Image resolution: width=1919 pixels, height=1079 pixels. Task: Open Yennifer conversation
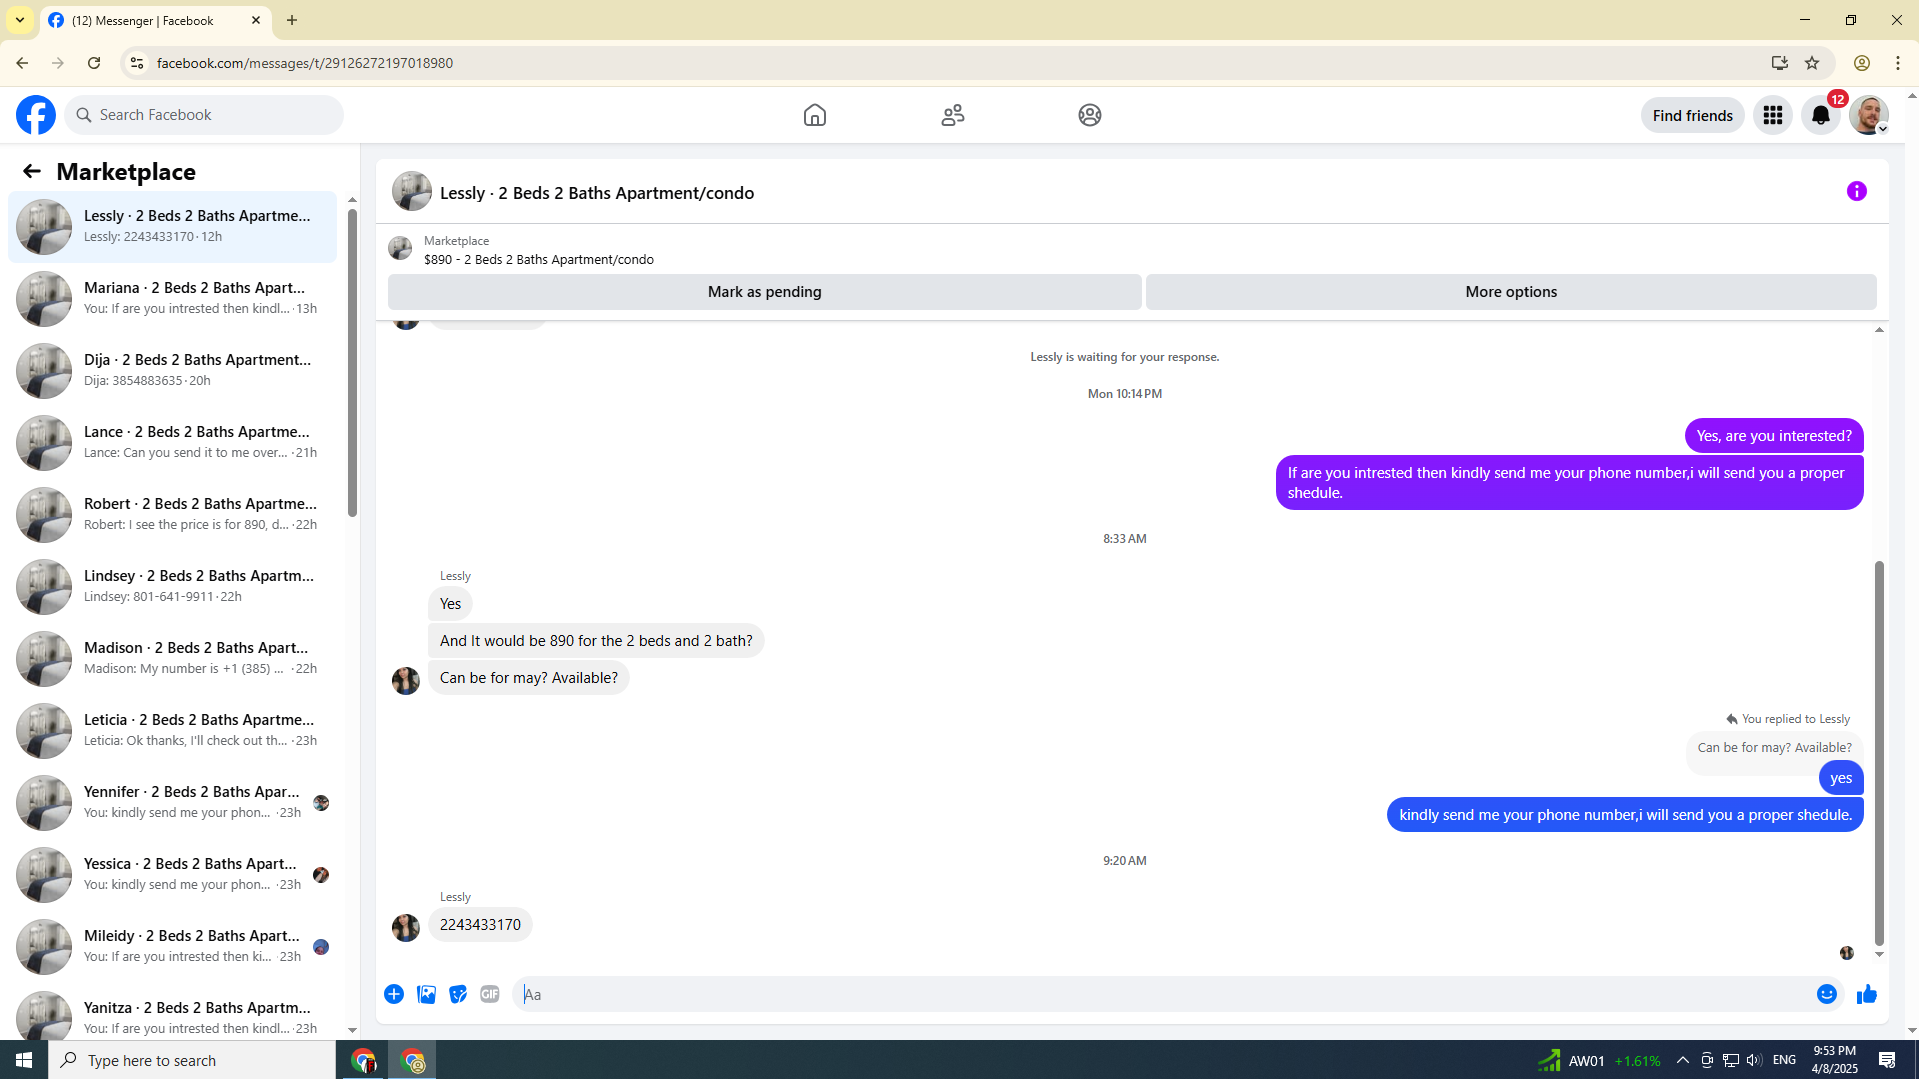point(173,803)
